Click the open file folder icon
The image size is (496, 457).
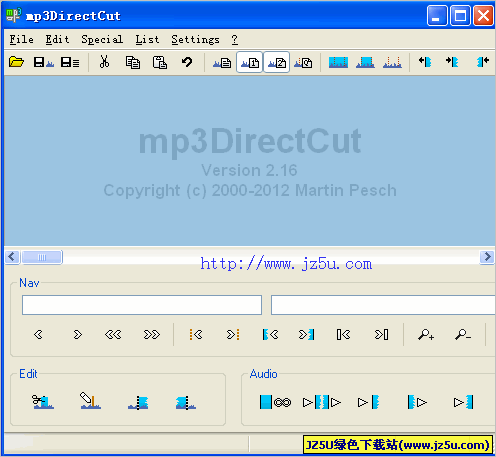(x=16, y=62)
